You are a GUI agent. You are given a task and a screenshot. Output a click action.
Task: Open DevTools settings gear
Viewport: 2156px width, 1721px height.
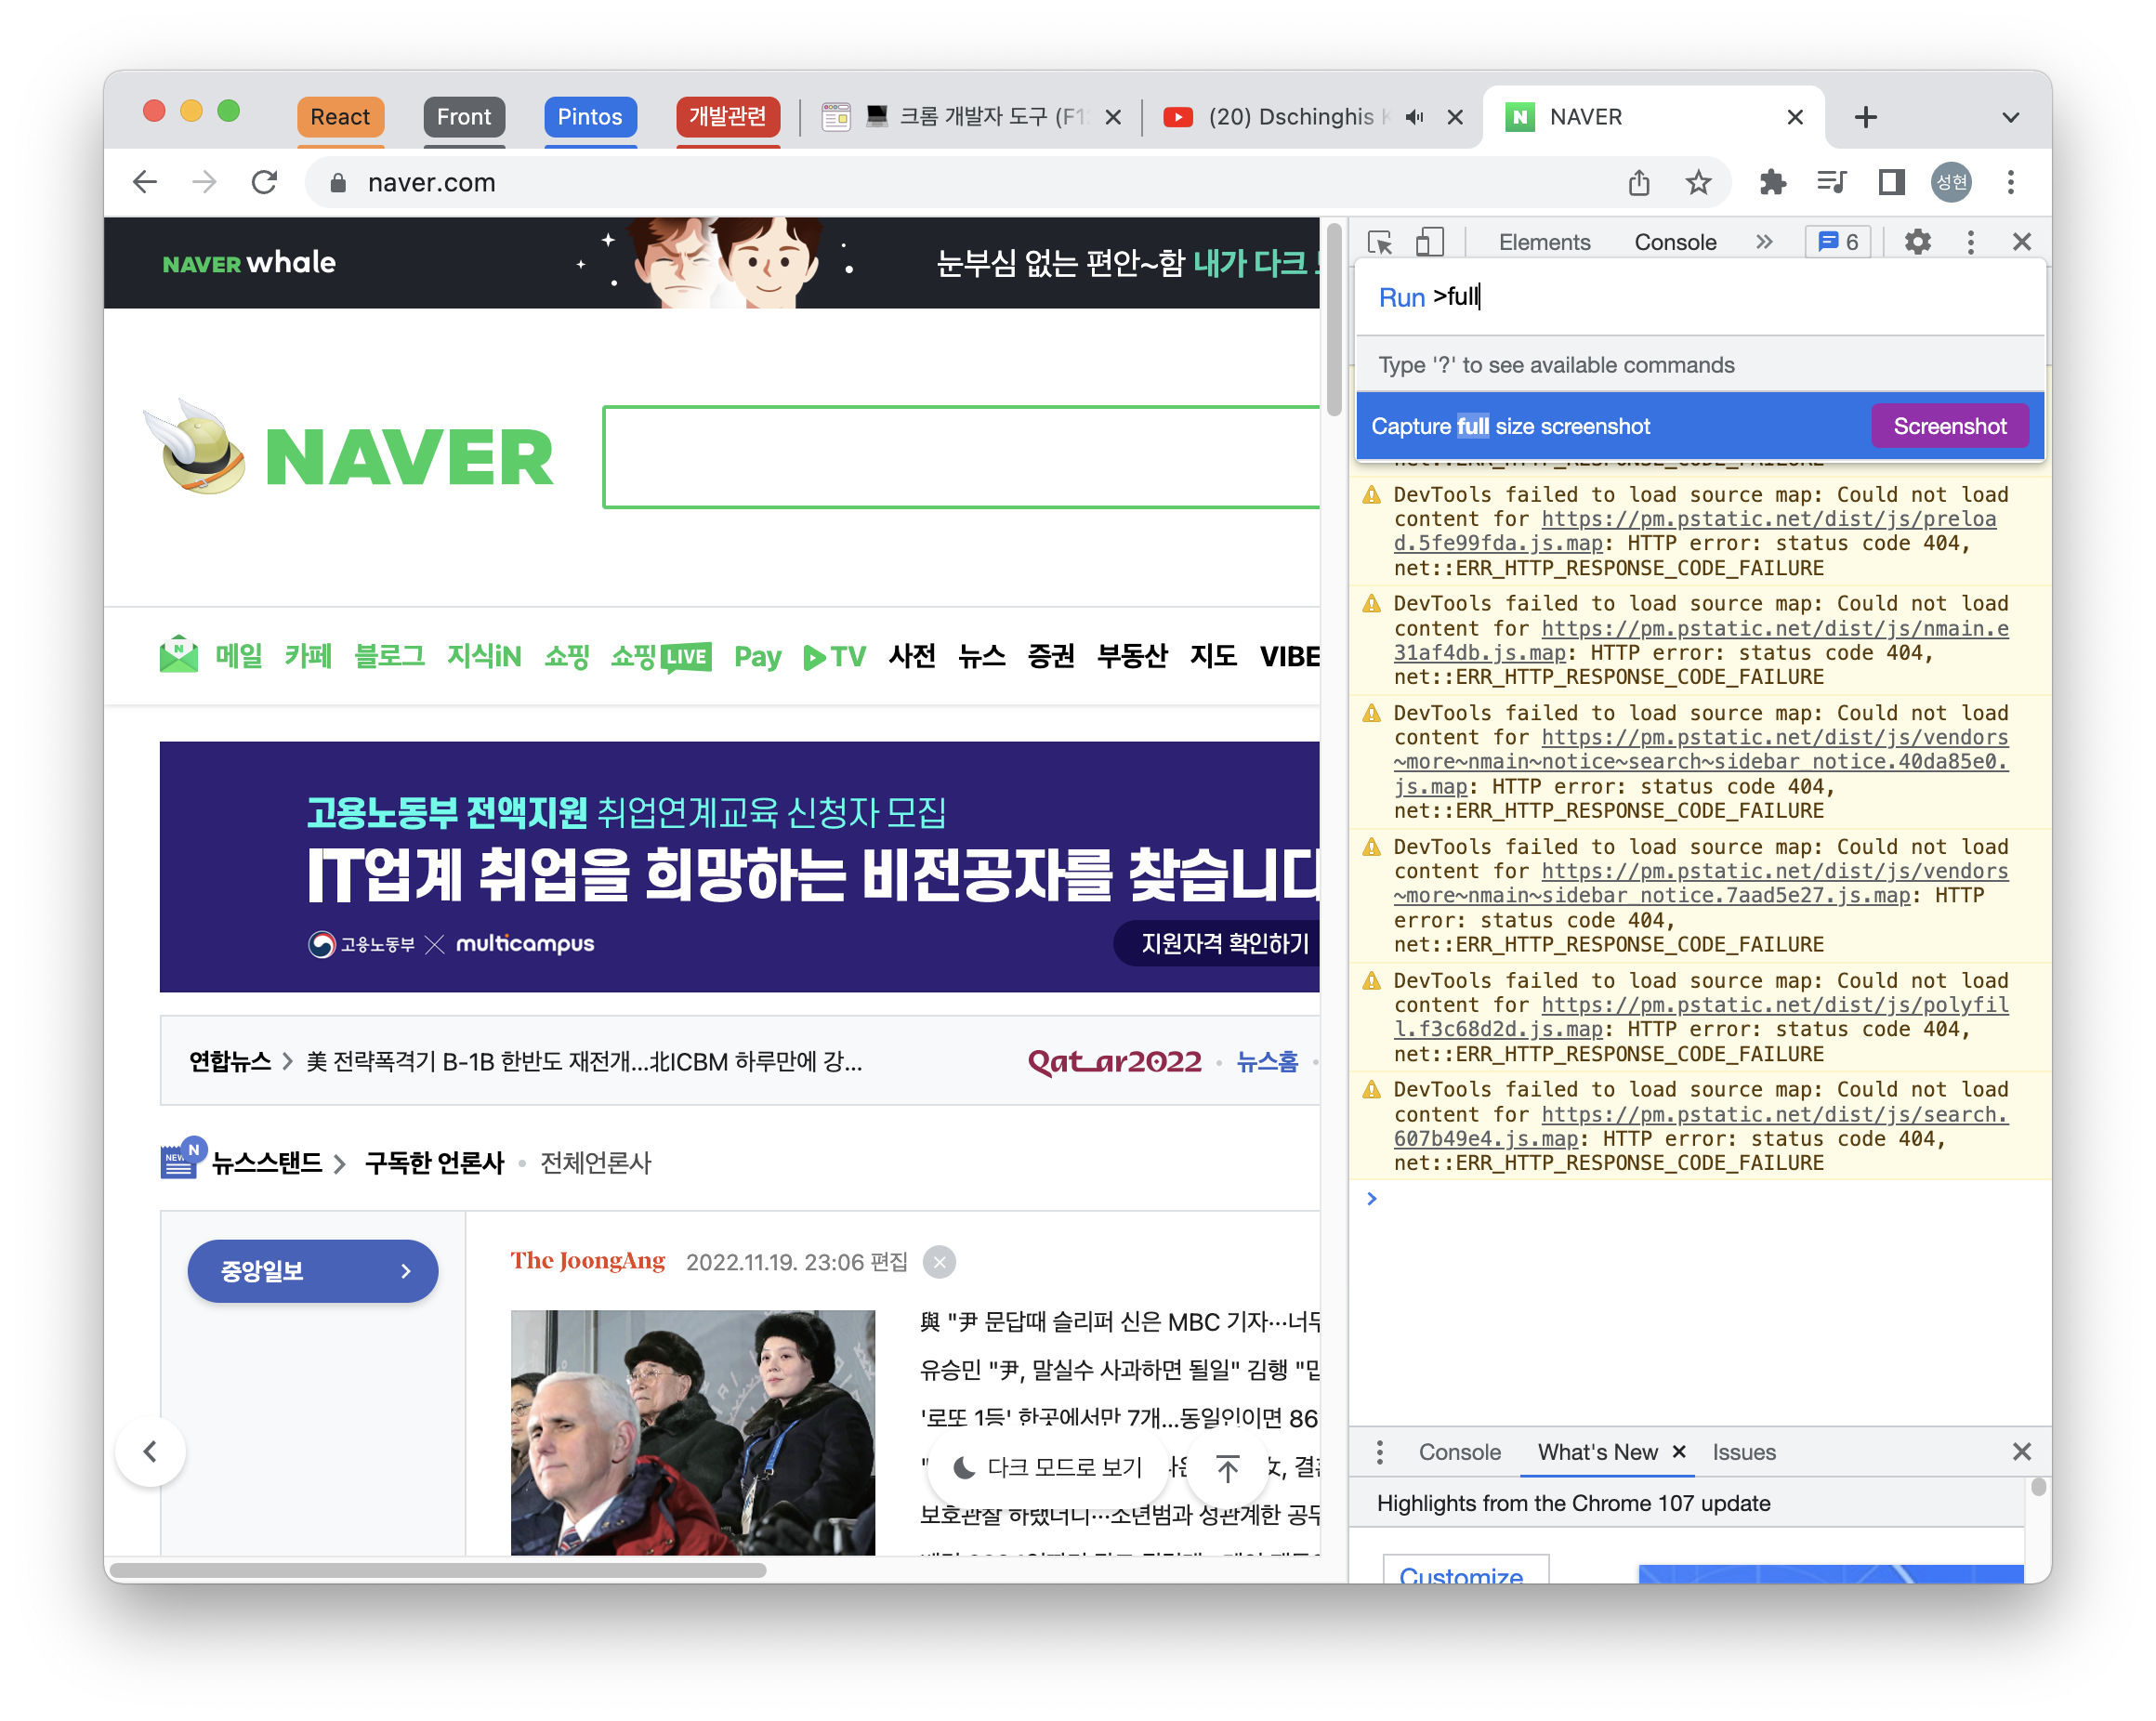tap(1917, 242)
